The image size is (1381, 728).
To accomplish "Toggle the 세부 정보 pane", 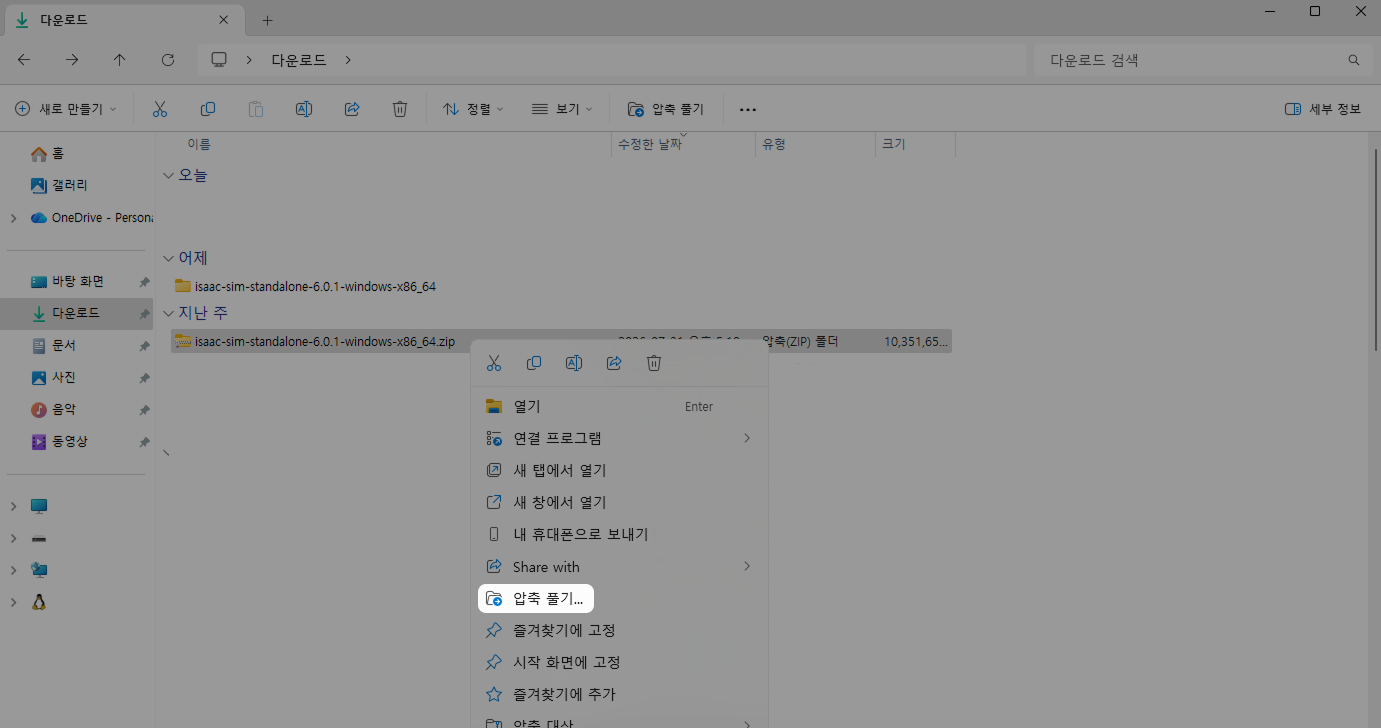I will click(x=1323, y=109).
